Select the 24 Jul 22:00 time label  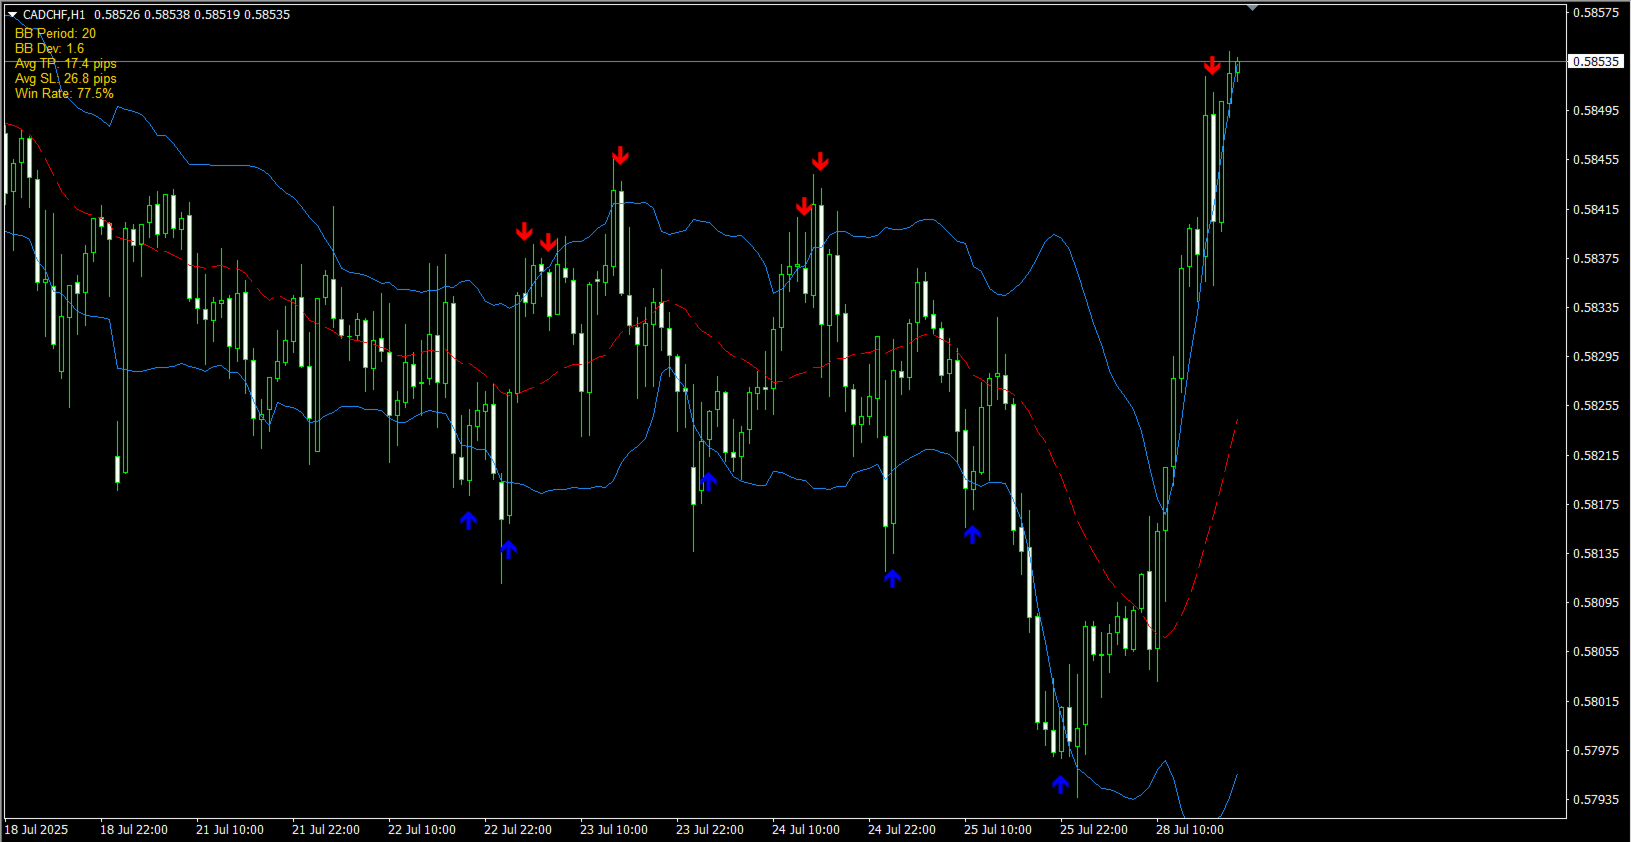(902, 830)
